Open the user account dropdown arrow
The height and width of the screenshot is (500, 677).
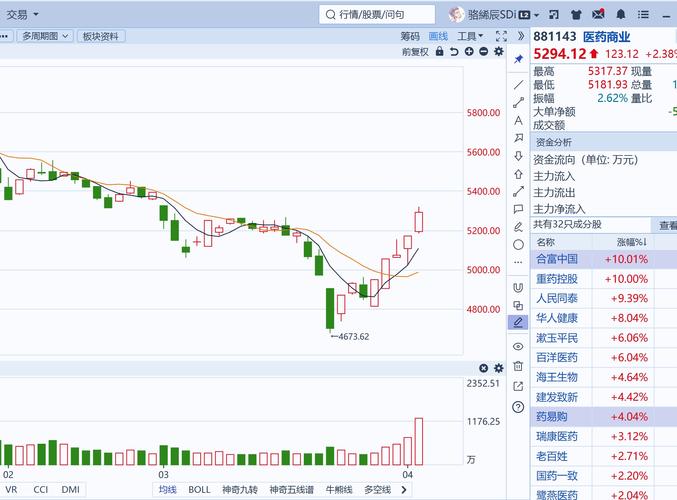click(x=537, y=15)
